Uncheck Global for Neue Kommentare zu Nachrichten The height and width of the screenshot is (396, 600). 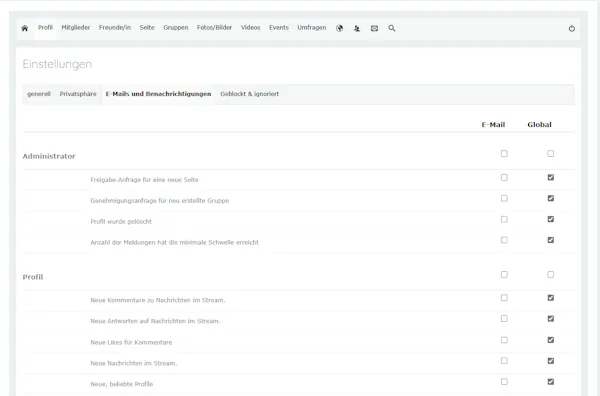point(551,298)
